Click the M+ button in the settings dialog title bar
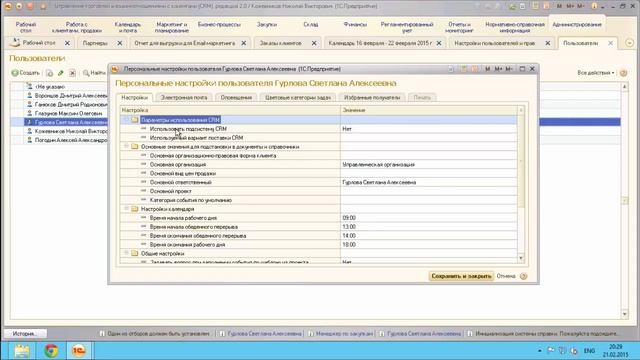The width and height of the screenshot is (640, 360). 498,69
